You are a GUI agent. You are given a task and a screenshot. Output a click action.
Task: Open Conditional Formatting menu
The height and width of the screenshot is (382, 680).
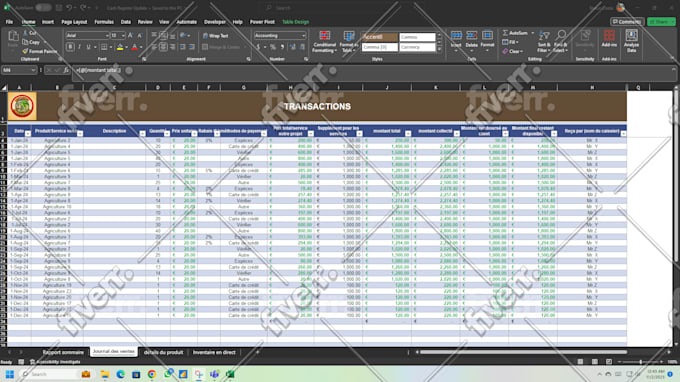[x=324, y=42]
